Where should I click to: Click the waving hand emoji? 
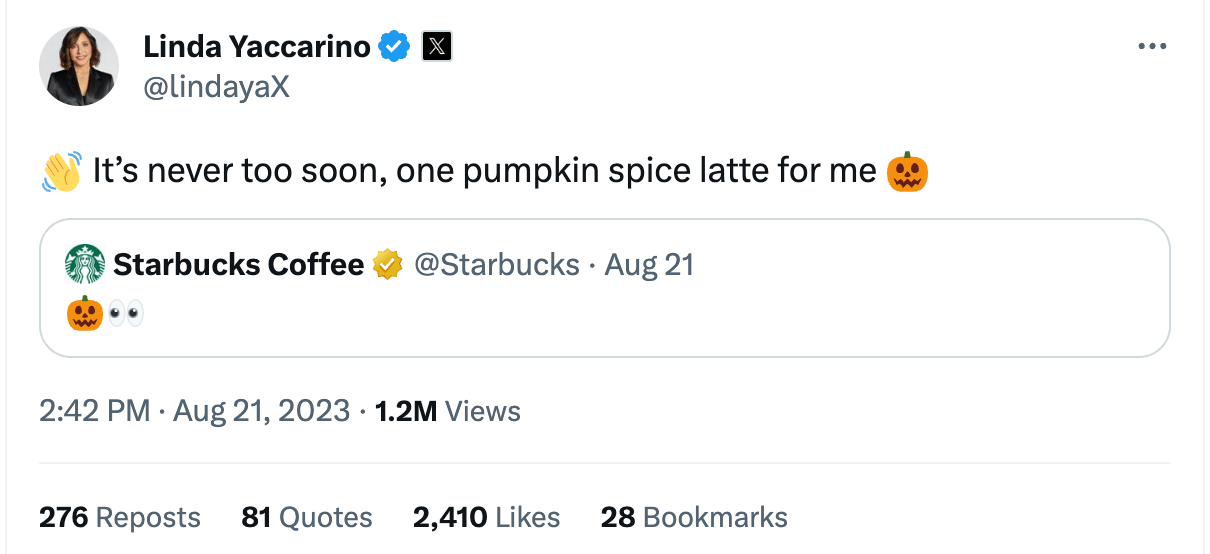62,171
